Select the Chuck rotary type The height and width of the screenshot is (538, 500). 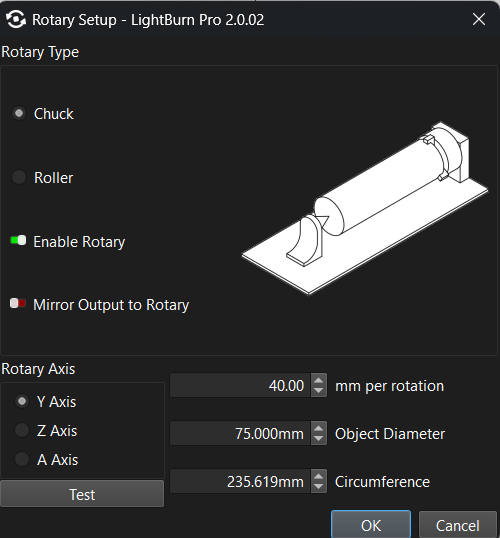19,113
